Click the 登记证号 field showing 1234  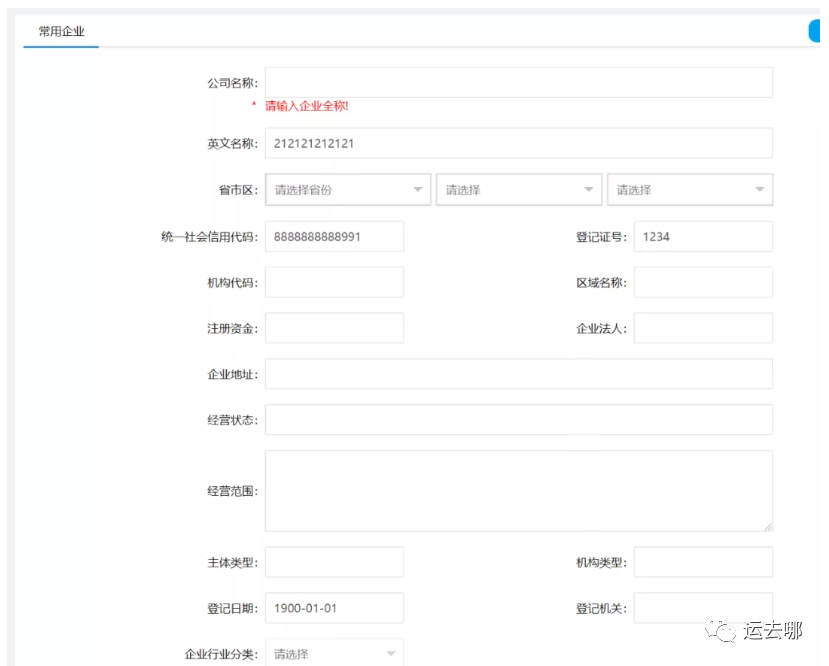point(702,237)
